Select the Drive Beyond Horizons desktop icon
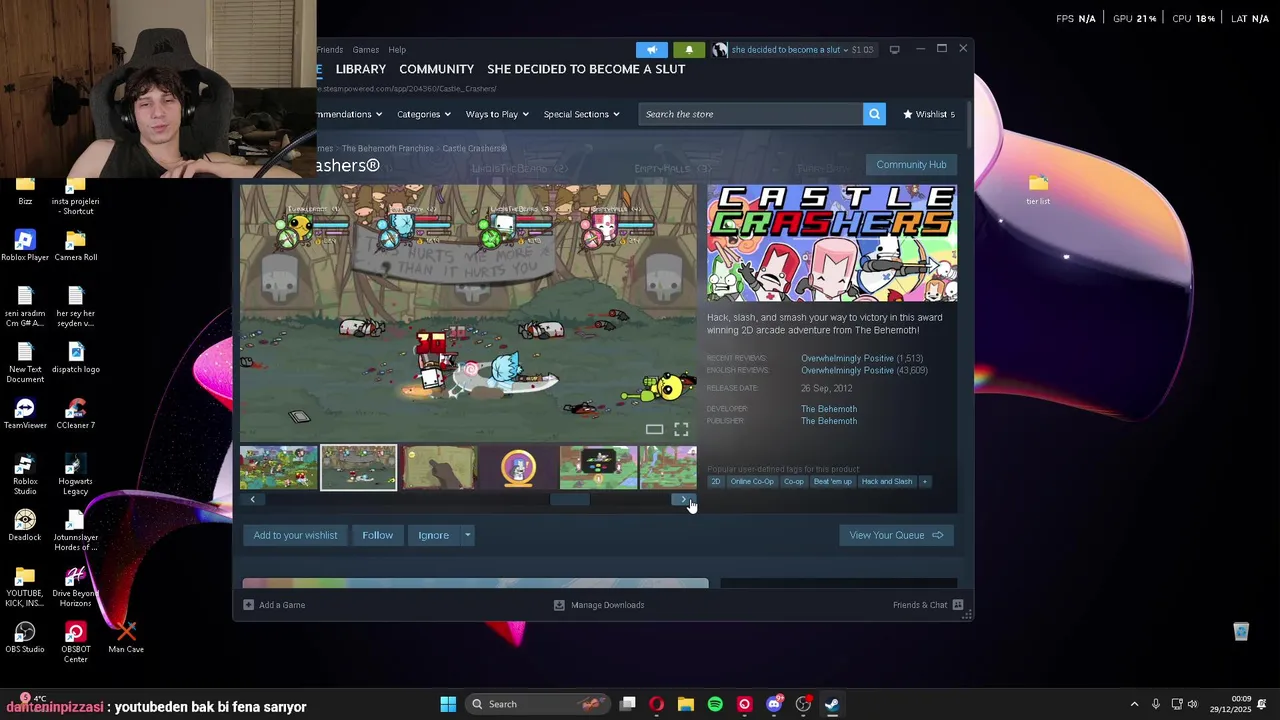The image size is (1280, 720). click(76, 586)
